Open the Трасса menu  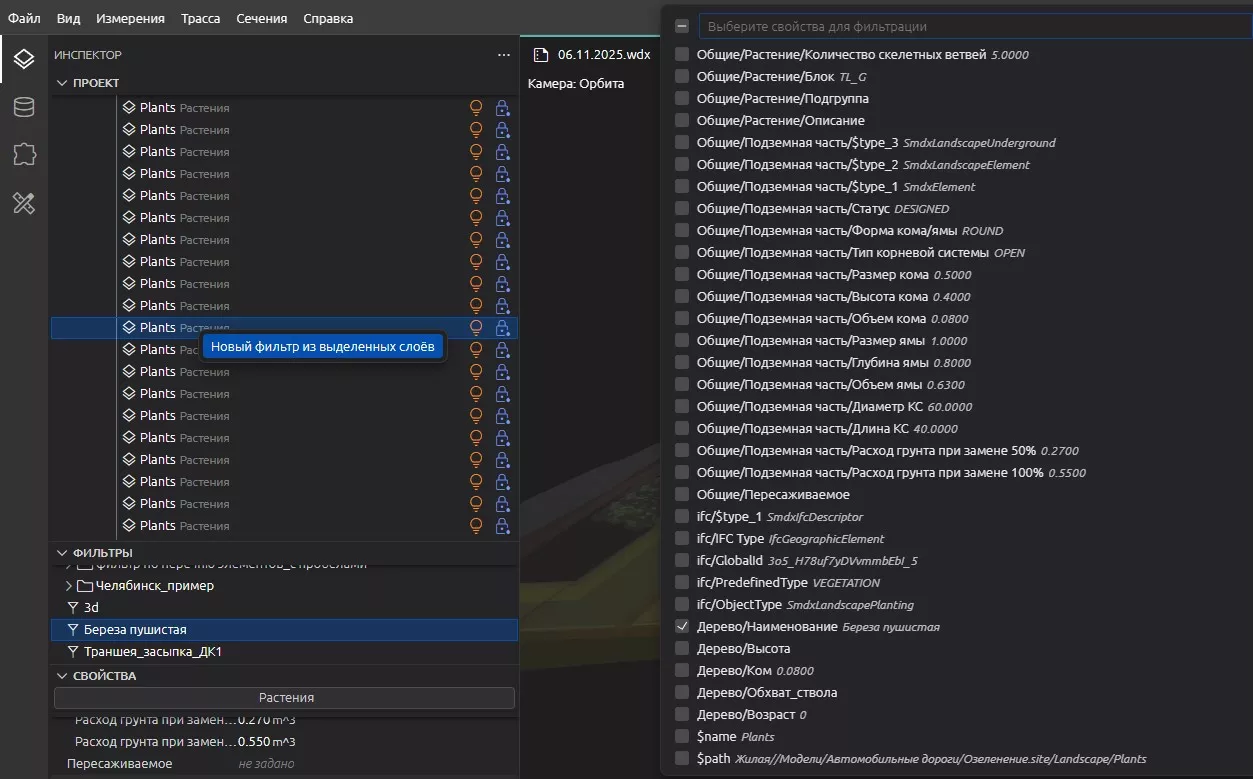coord(201,18)
